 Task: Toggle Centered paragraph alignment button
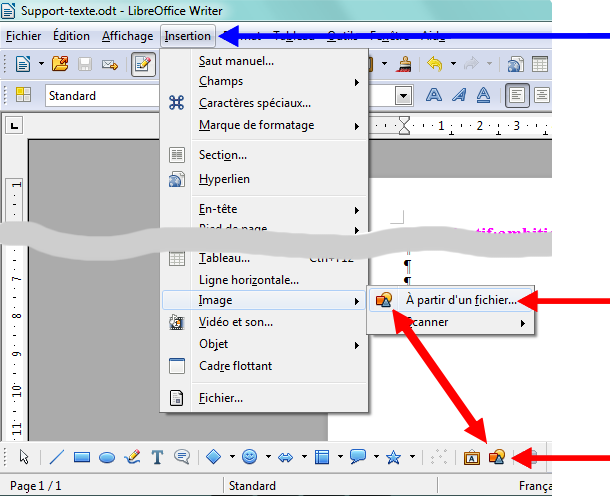click(542, 95)
